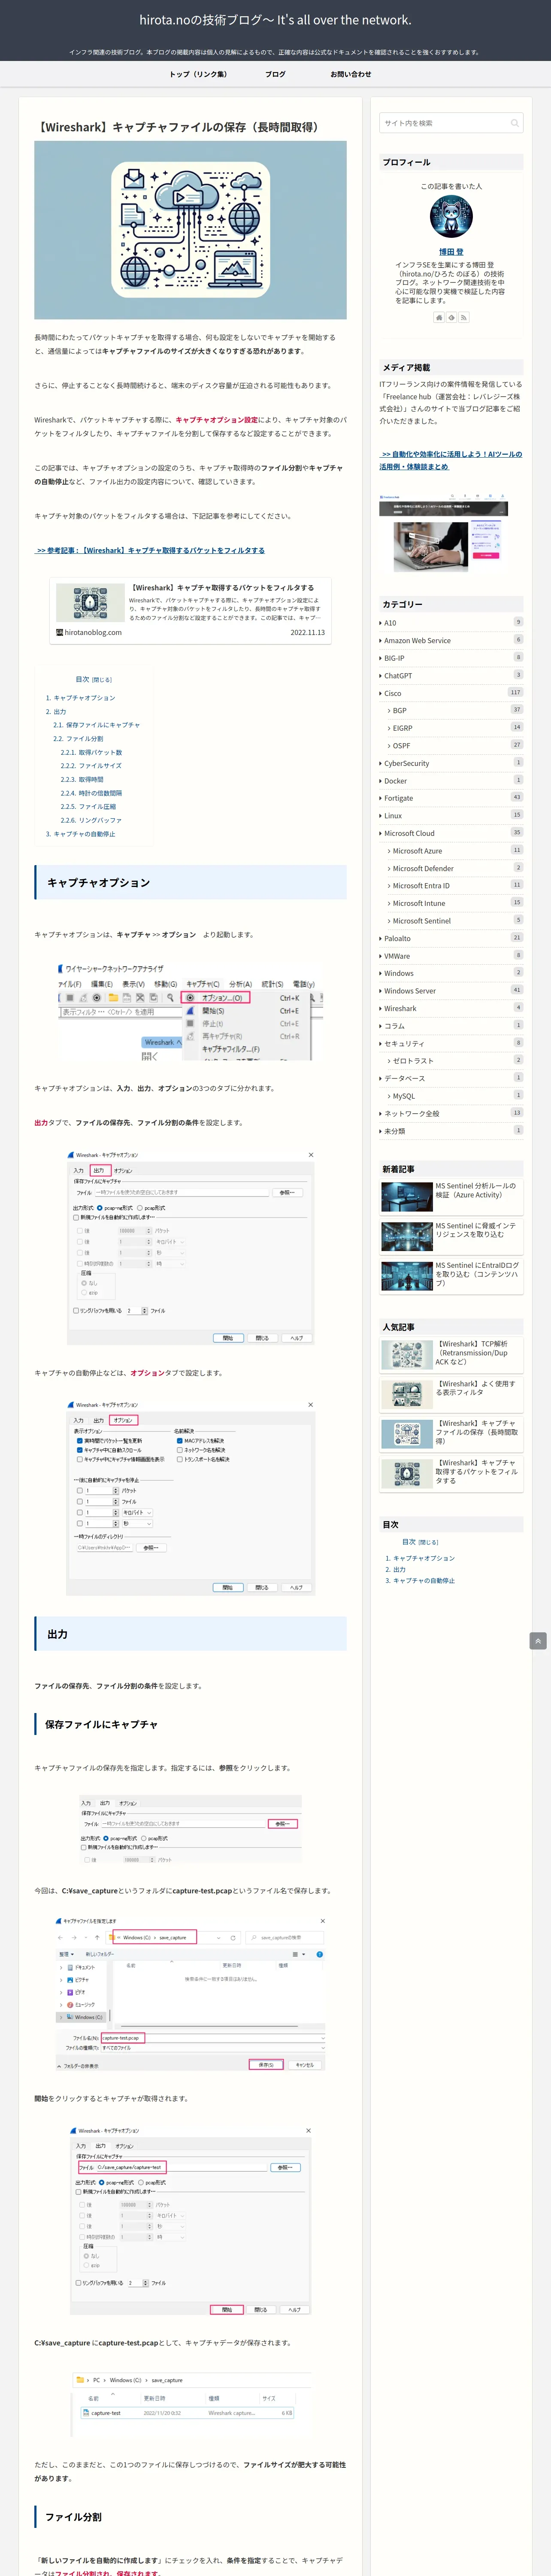
Task: Open the Cisco category
Action: (451, 693)
